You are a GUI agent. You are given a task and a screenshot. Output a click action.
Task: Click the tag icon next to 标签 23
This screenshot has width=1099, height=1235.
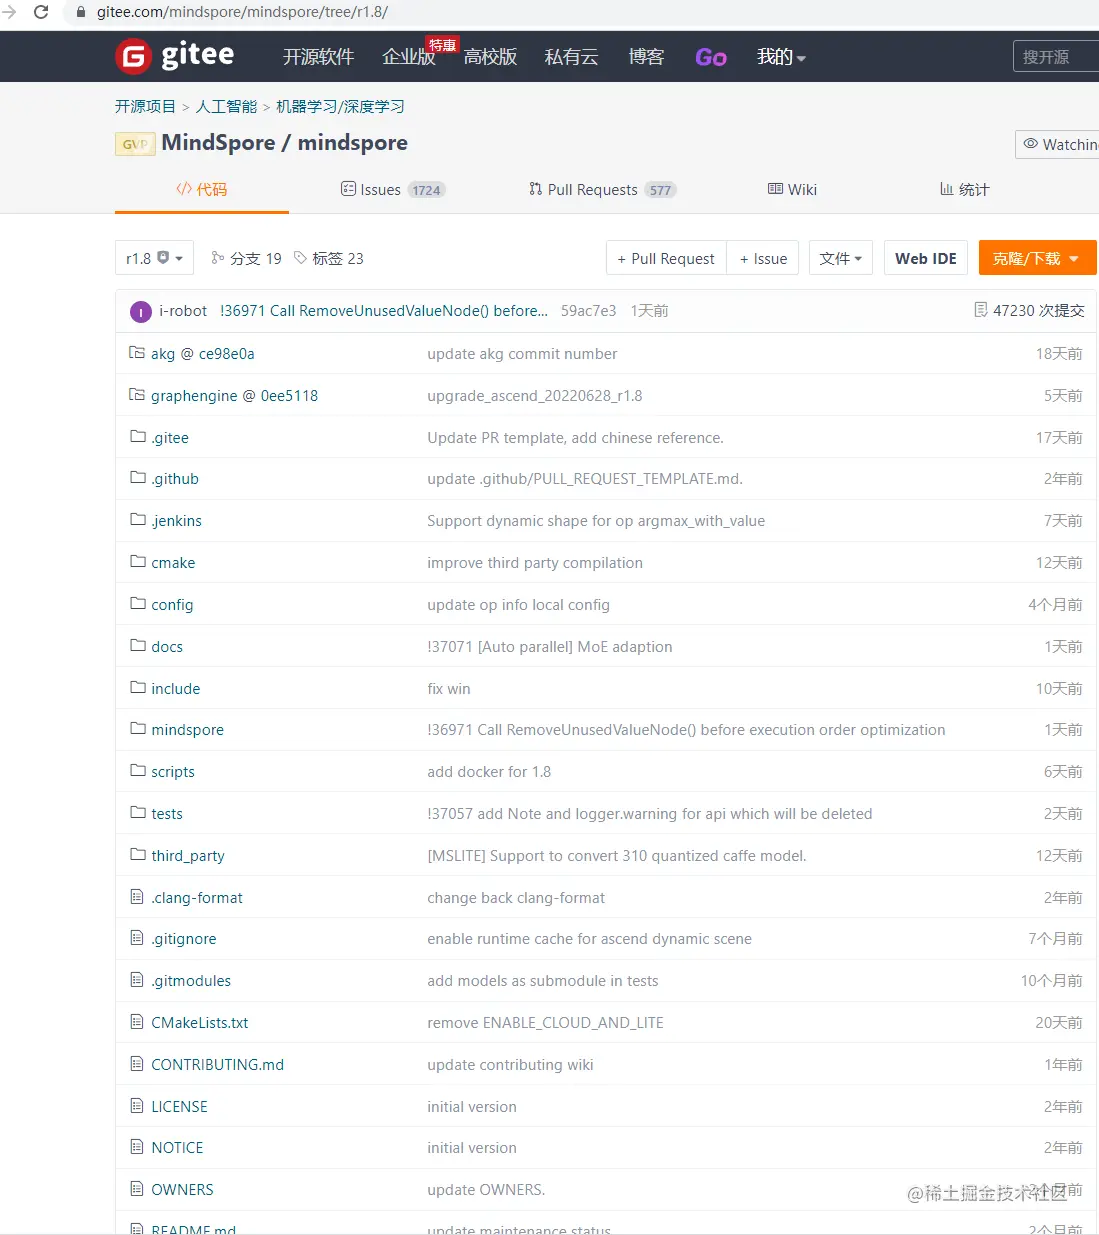coord(300,258)
